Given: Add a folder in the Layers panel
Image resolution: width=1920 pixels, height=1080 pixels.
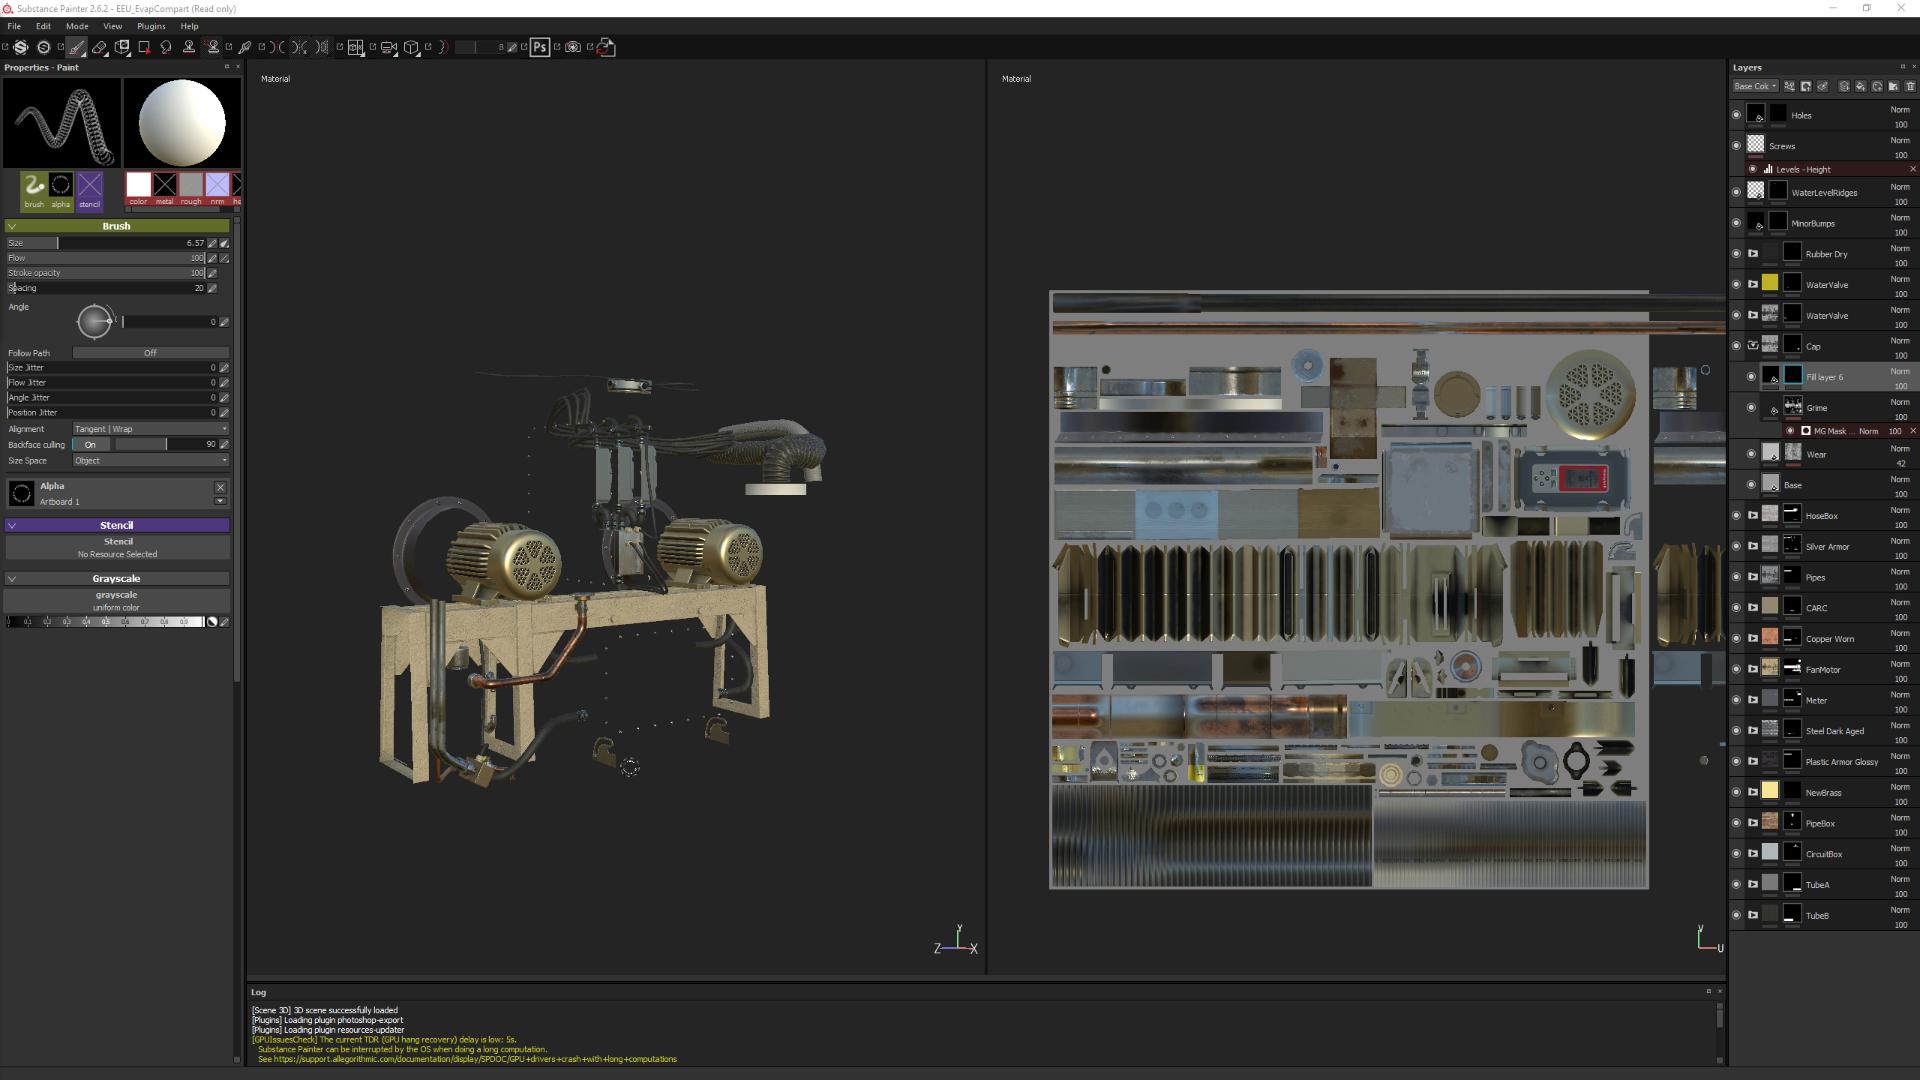Looking at the screenshot, I should (1895, 86).
